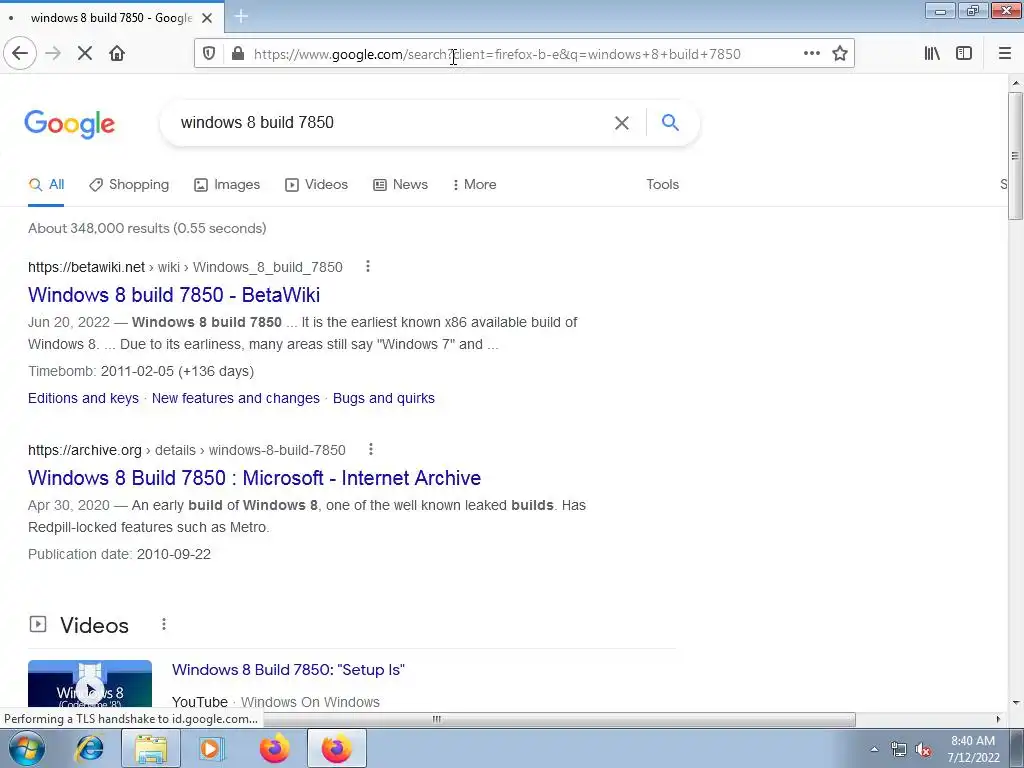Go back with the Firefox back arrow
The width and height of the screenshot is (1024, 768).
coord(20,54)
